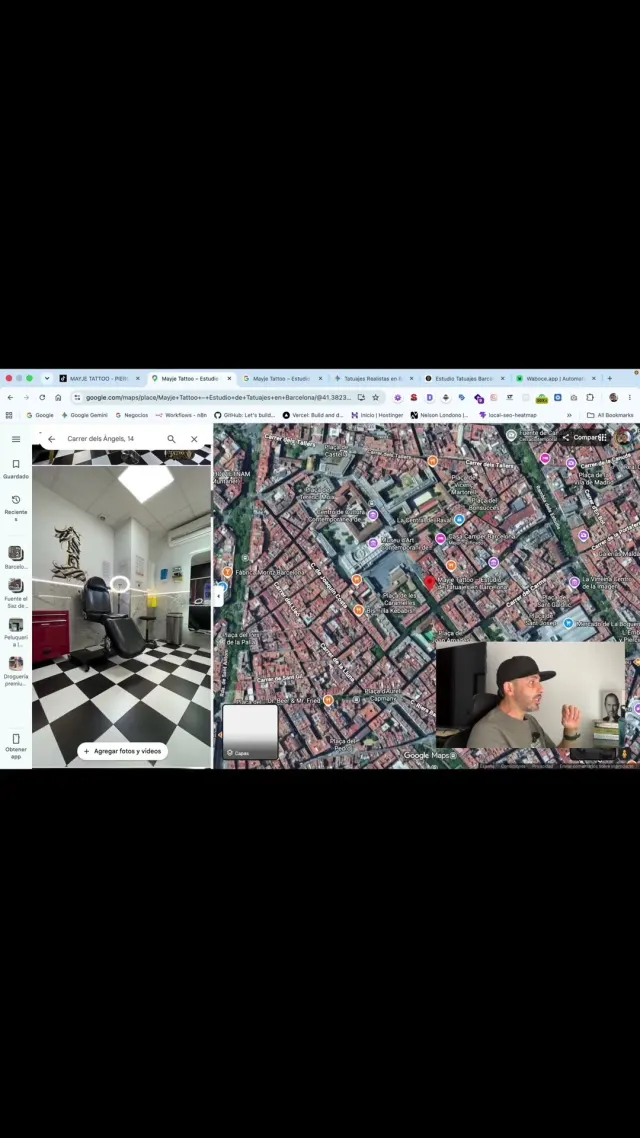
Task: Switch to Mayje Tattoo Google search tab
Action: point(282,378)
